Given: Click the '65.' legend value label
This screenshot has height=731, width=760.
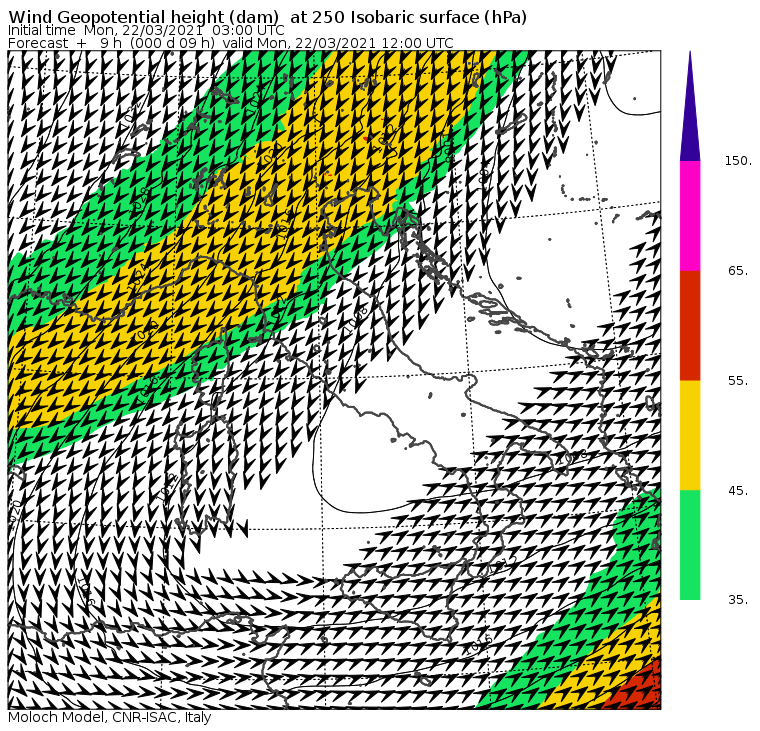Looking at the screenshot, I should [738, 270].
